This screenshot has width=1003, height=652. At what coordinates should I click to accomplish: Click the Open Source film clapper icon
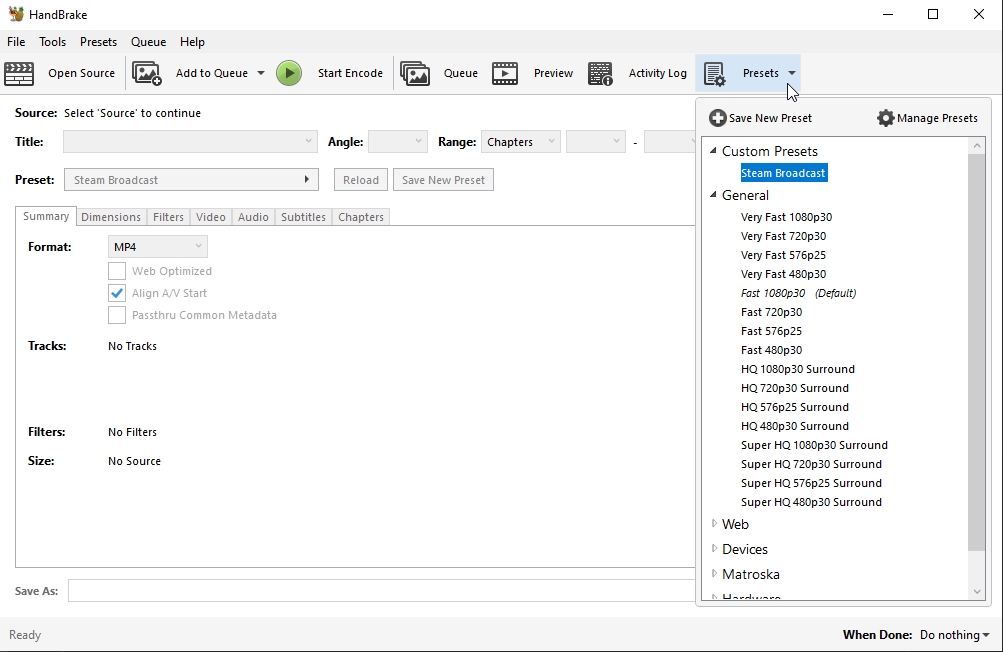pos(19,74)
